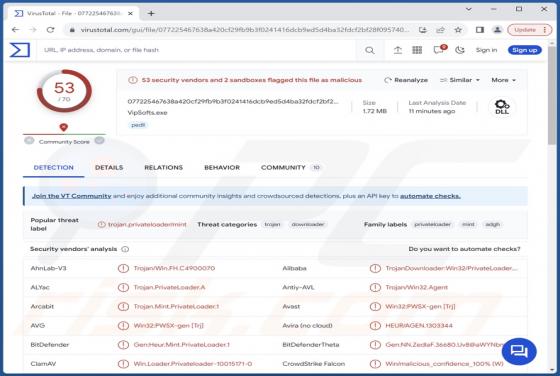
Task: Open the browser side panel icon
Action: click(x=480, y=30)
